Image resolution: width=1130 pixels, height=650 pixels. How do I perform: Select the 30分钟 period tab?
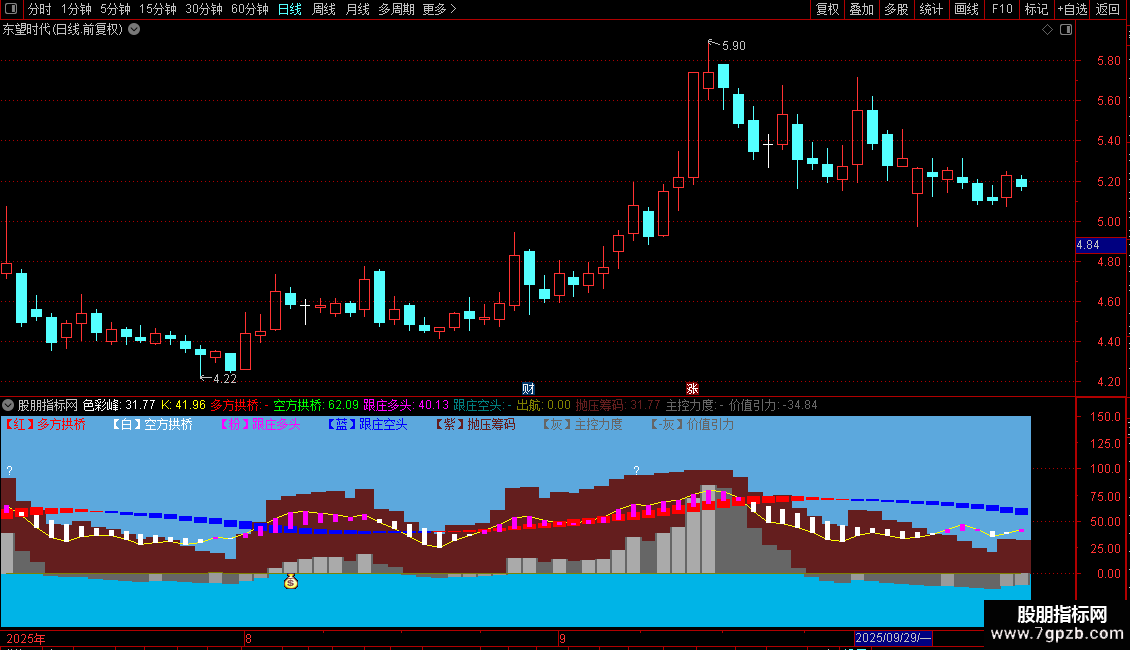203,9
